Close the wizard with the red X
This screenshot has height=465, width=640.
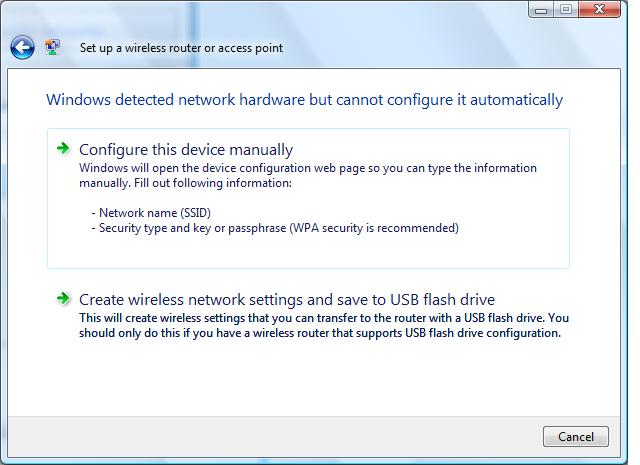599,10
